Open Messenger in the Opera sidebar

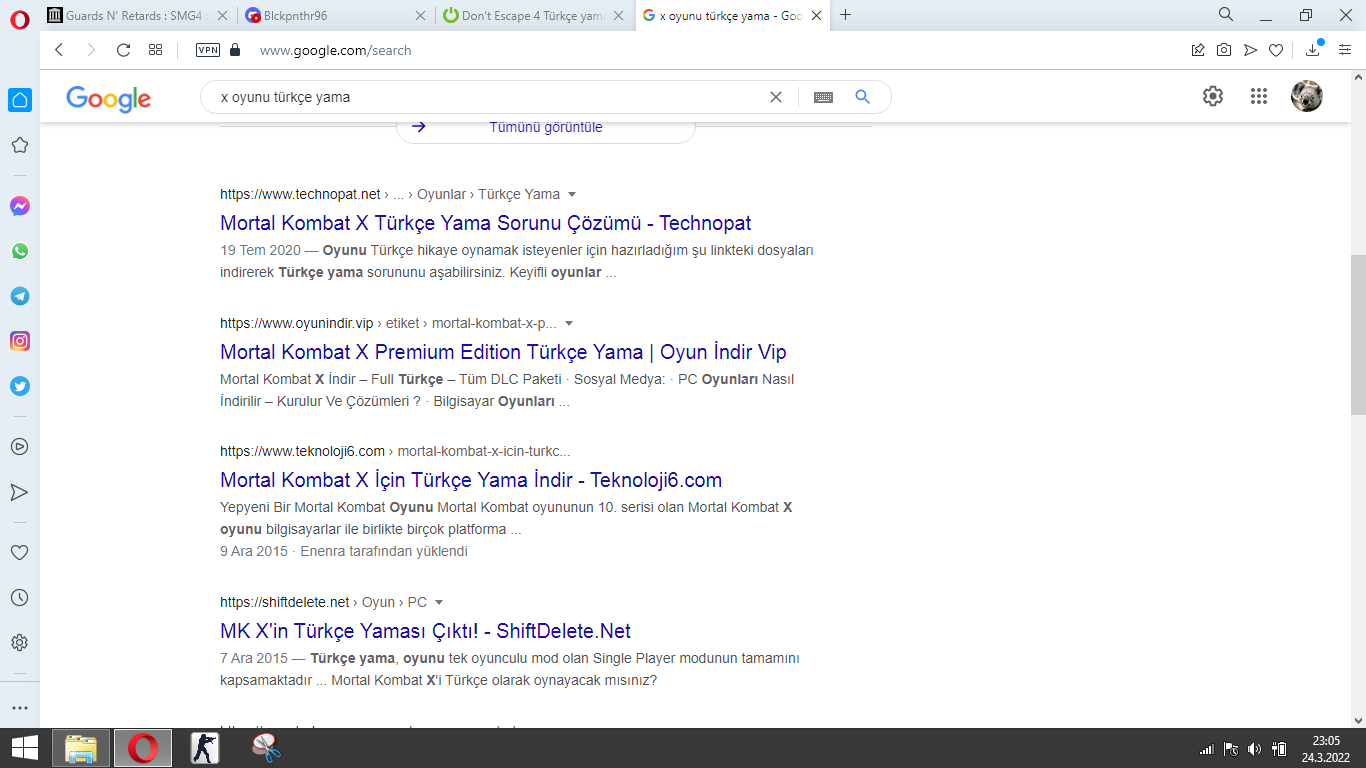tap(20, 206)
